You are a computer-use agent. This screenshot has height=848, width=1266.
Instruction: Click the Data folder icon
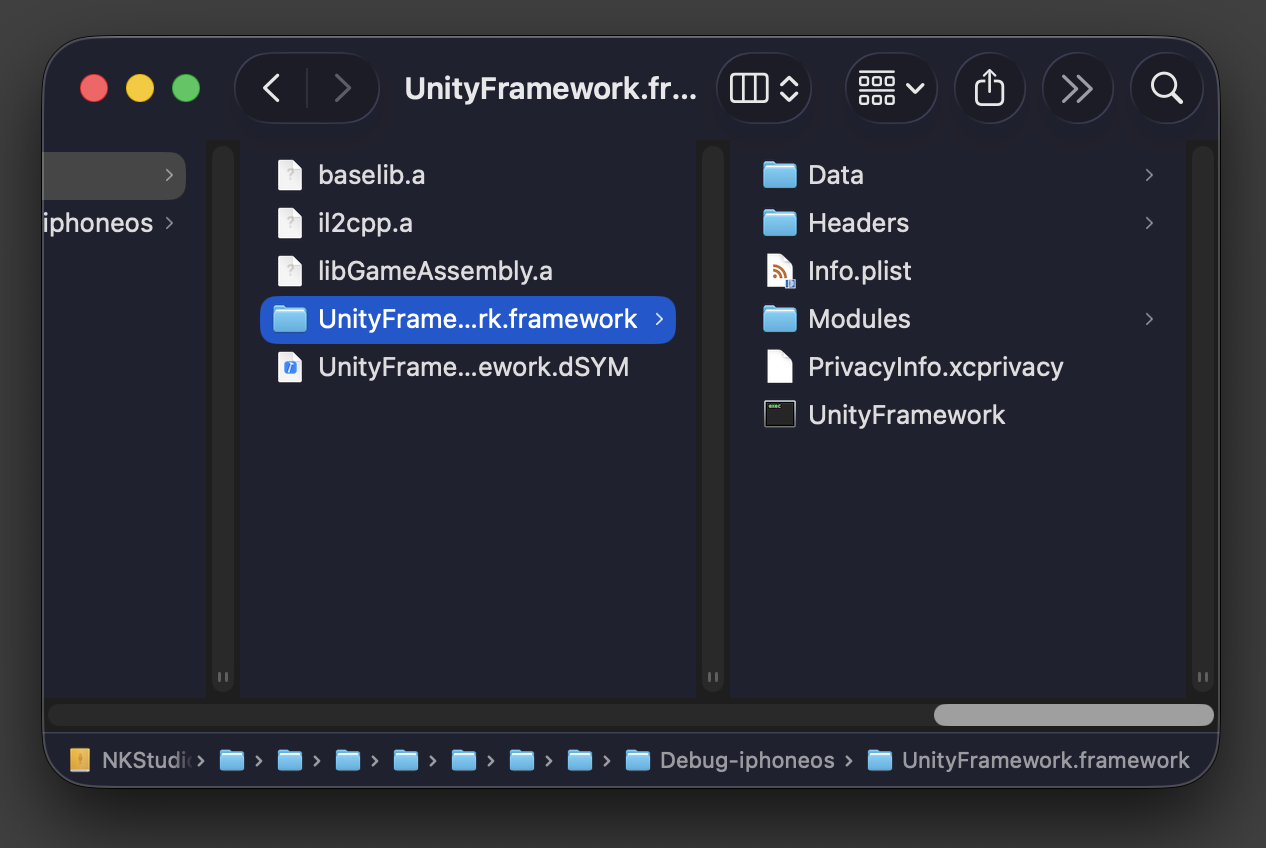[779, 175]
